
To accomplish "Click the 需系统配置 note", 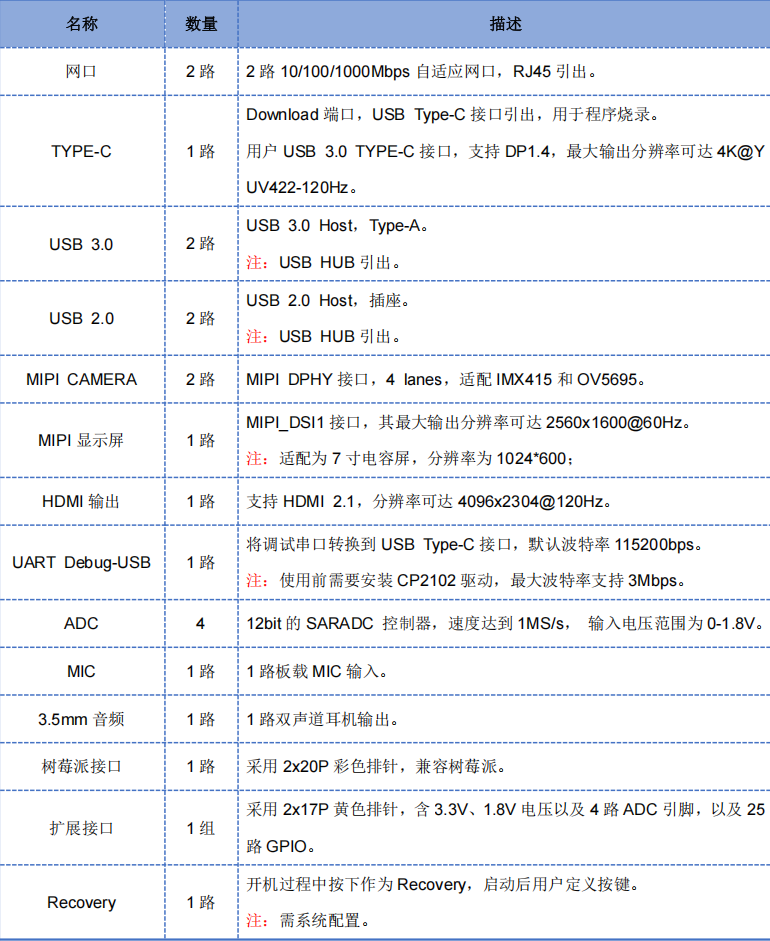I will (308, 921).
